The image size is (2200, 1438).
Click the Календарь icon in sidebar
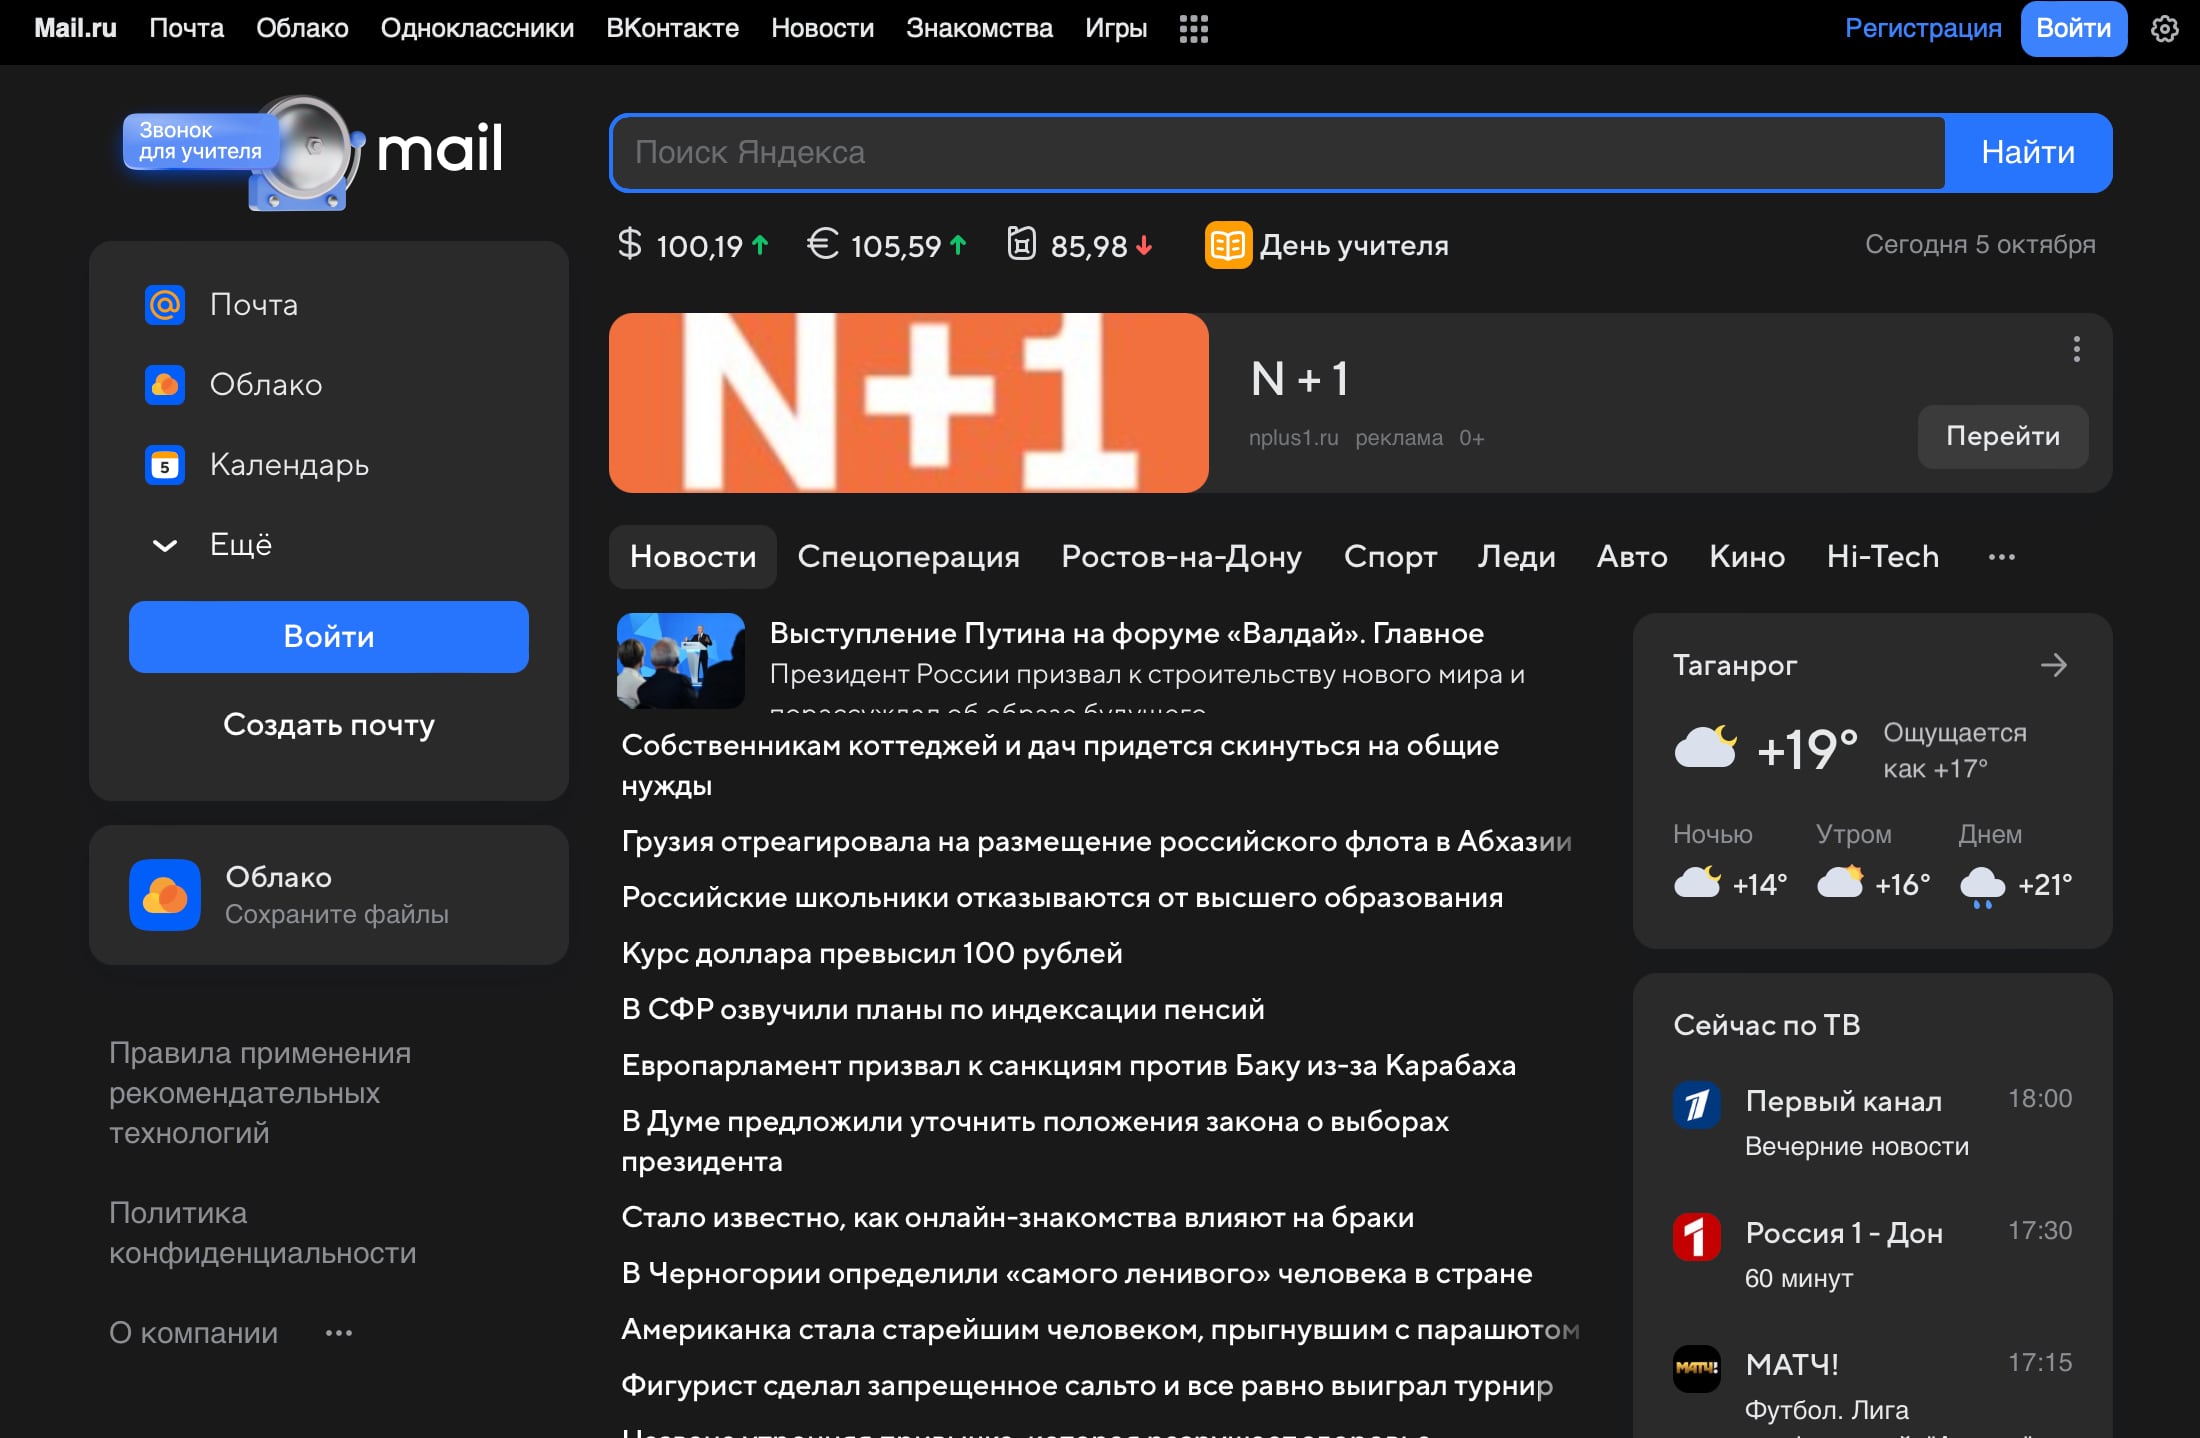click(x=165, y=464)
